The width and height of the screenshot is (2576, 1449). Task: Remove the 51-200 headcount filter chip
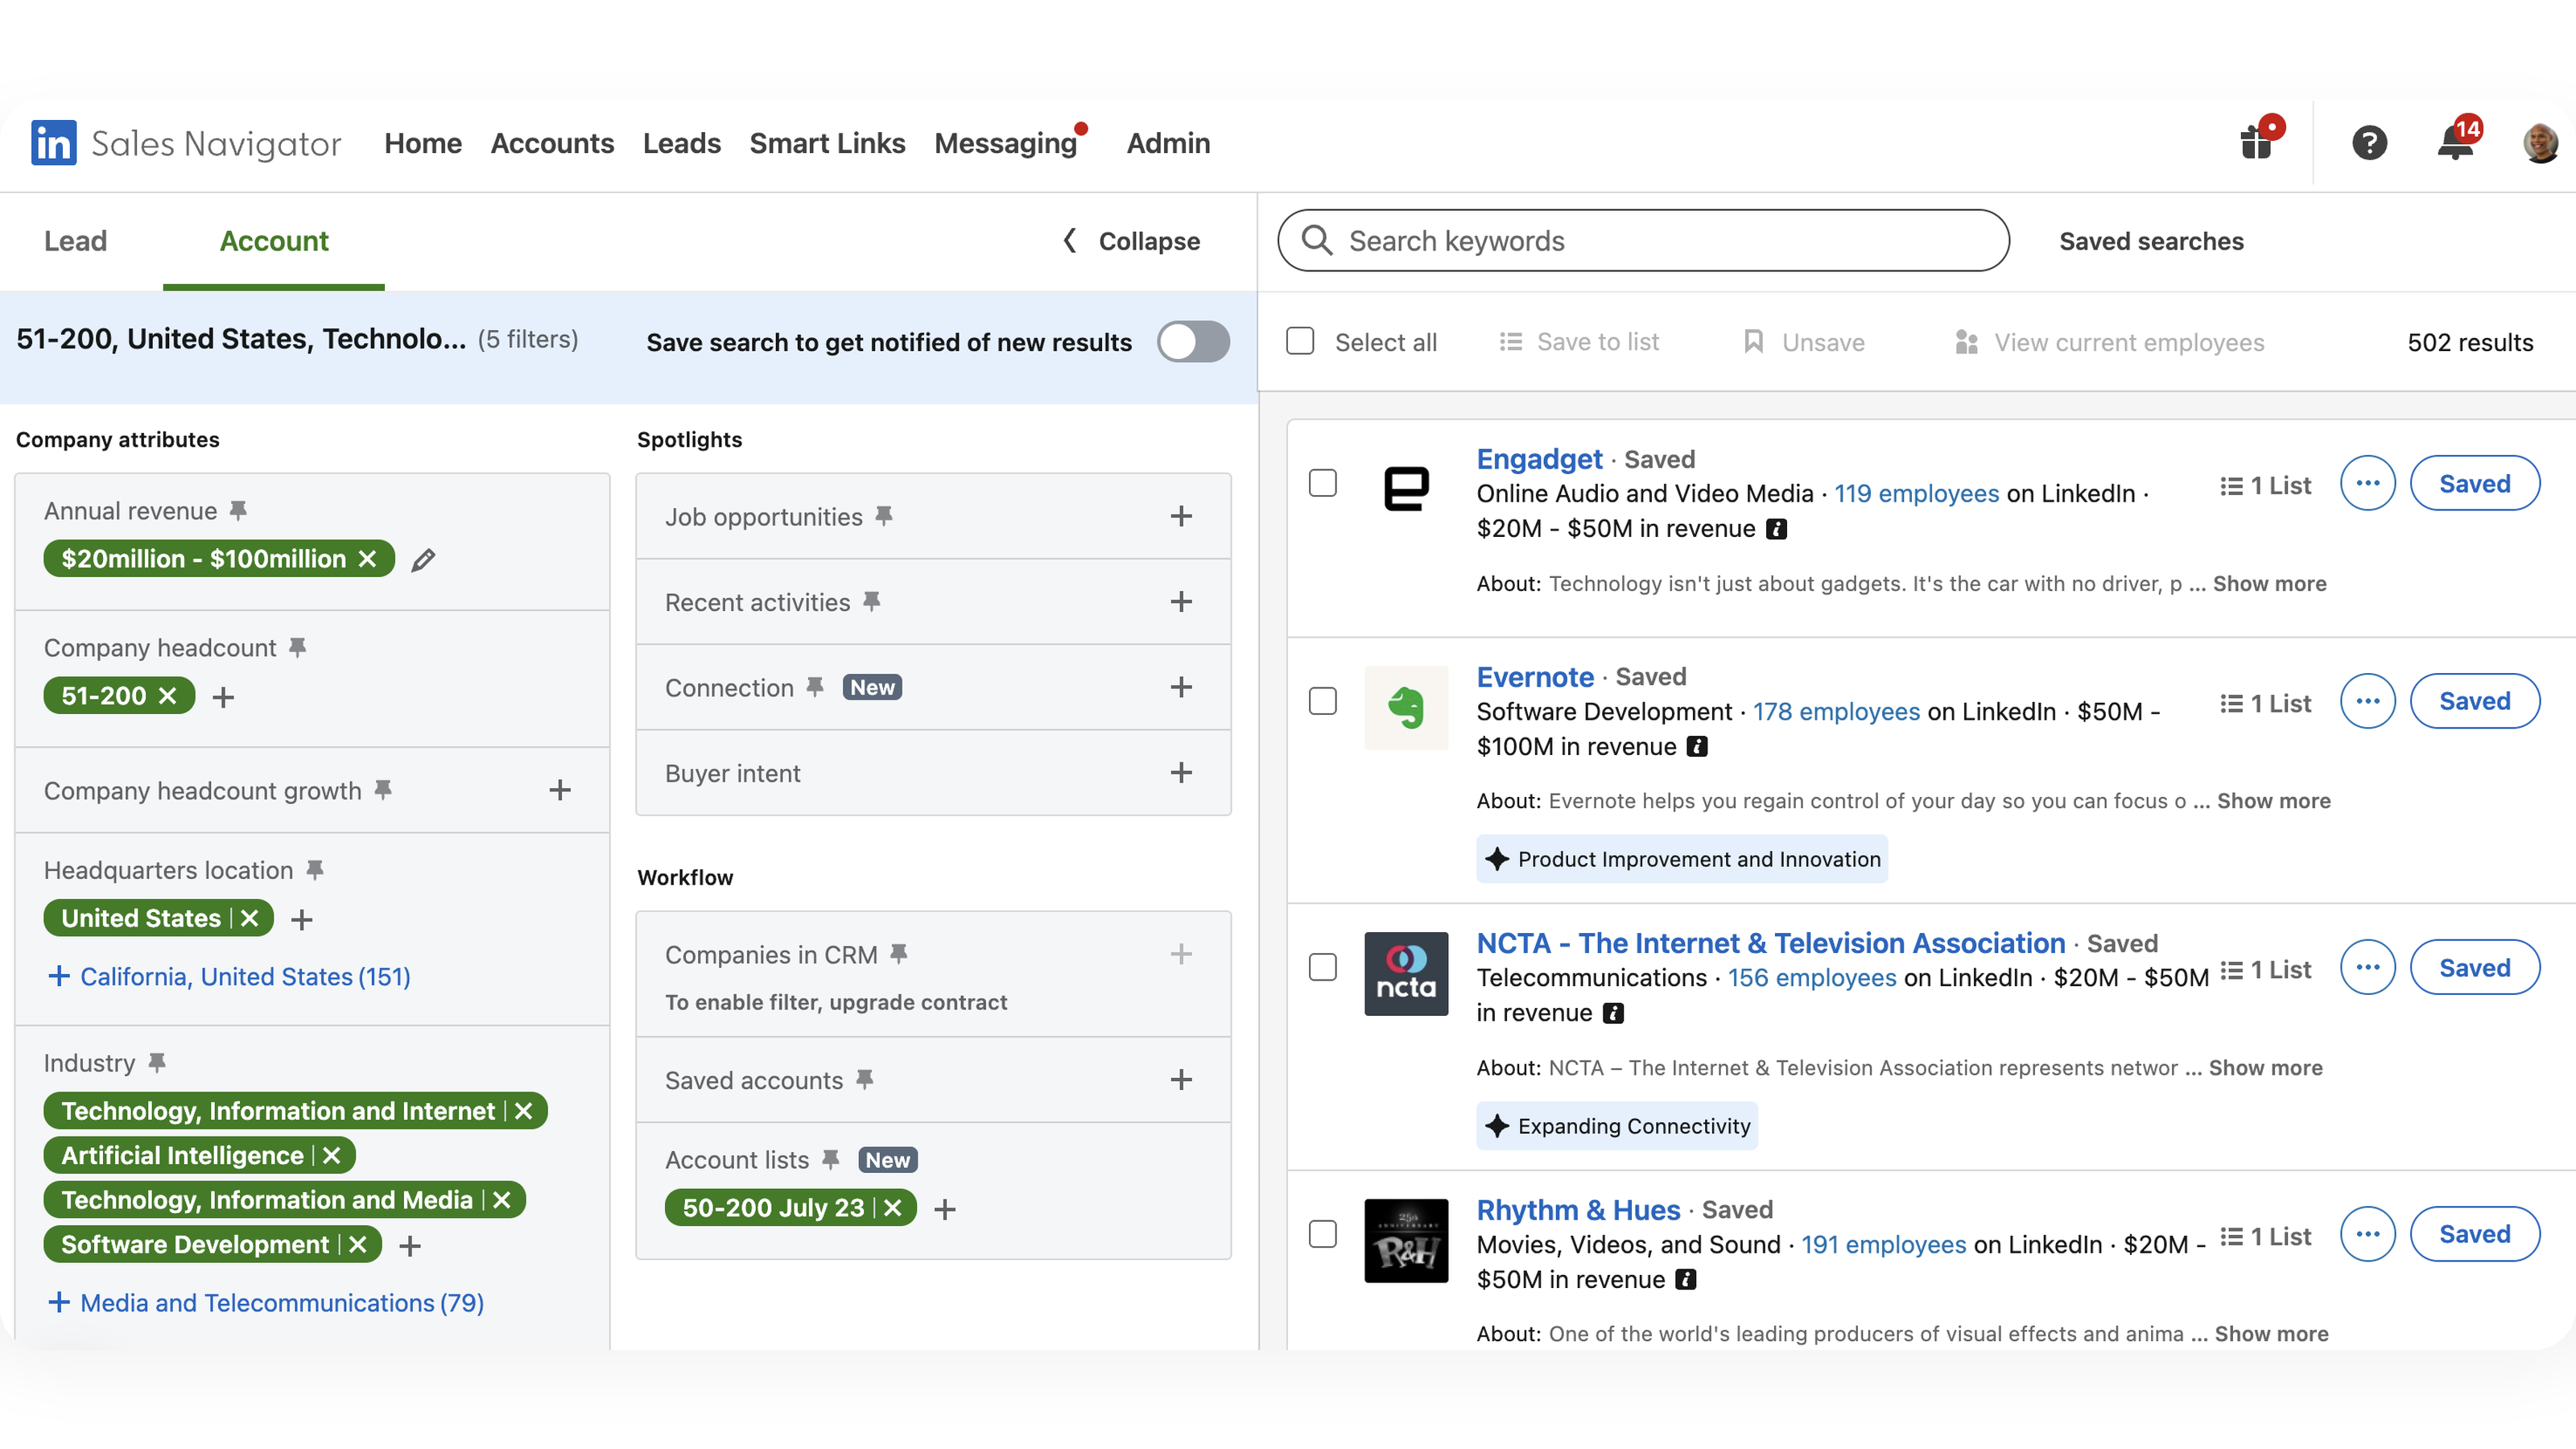tap(168, 696)
